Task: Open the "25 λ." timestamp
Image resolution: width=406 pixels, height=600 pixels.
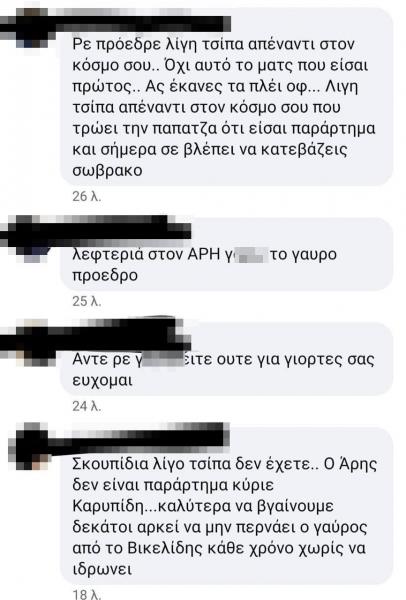Action: tap(86, 301)
